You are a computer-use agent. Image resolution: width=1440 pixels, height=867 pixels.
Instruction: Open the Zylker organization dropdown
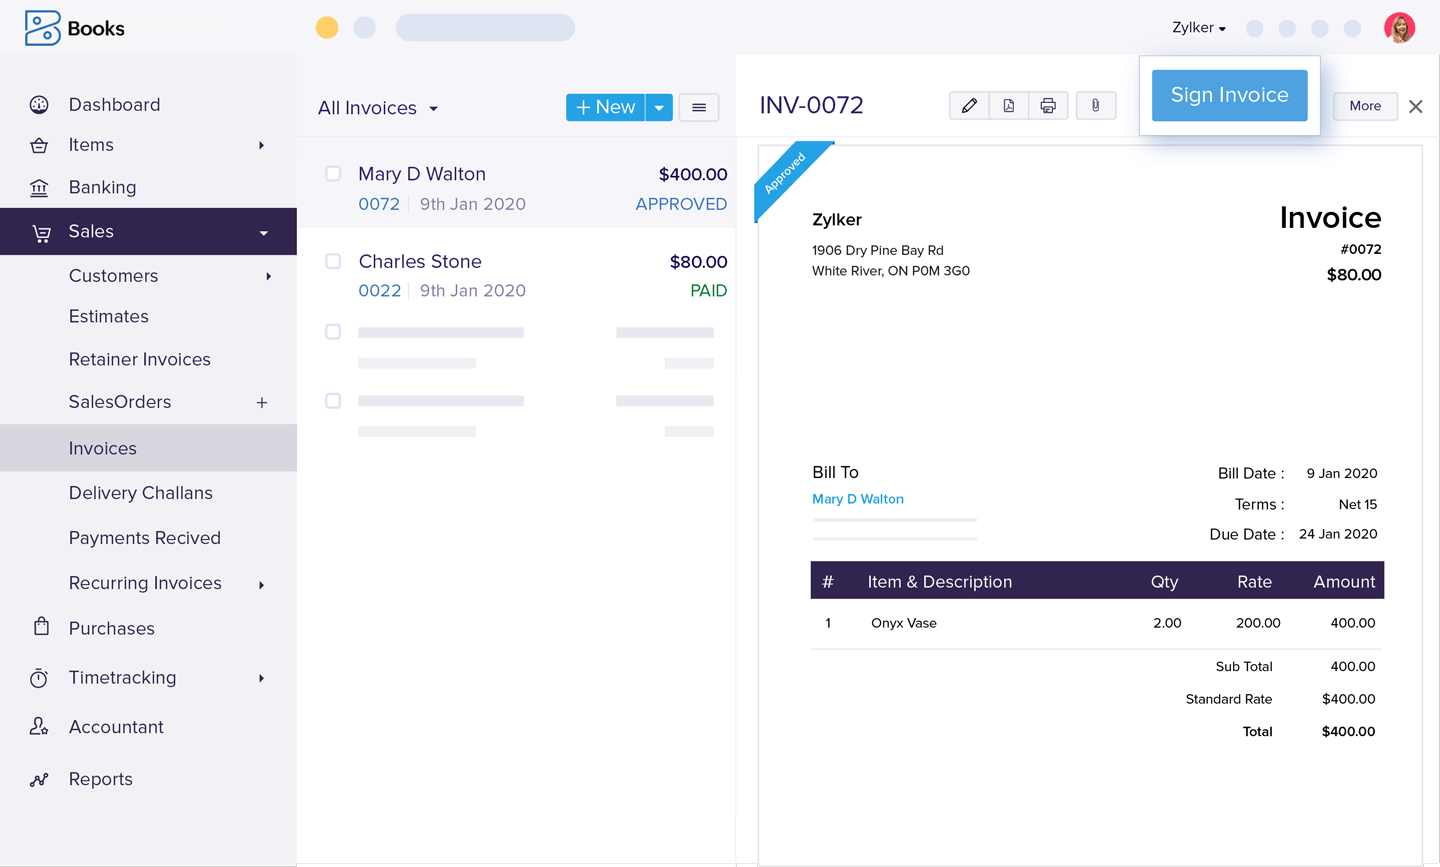click(1198, 27)
